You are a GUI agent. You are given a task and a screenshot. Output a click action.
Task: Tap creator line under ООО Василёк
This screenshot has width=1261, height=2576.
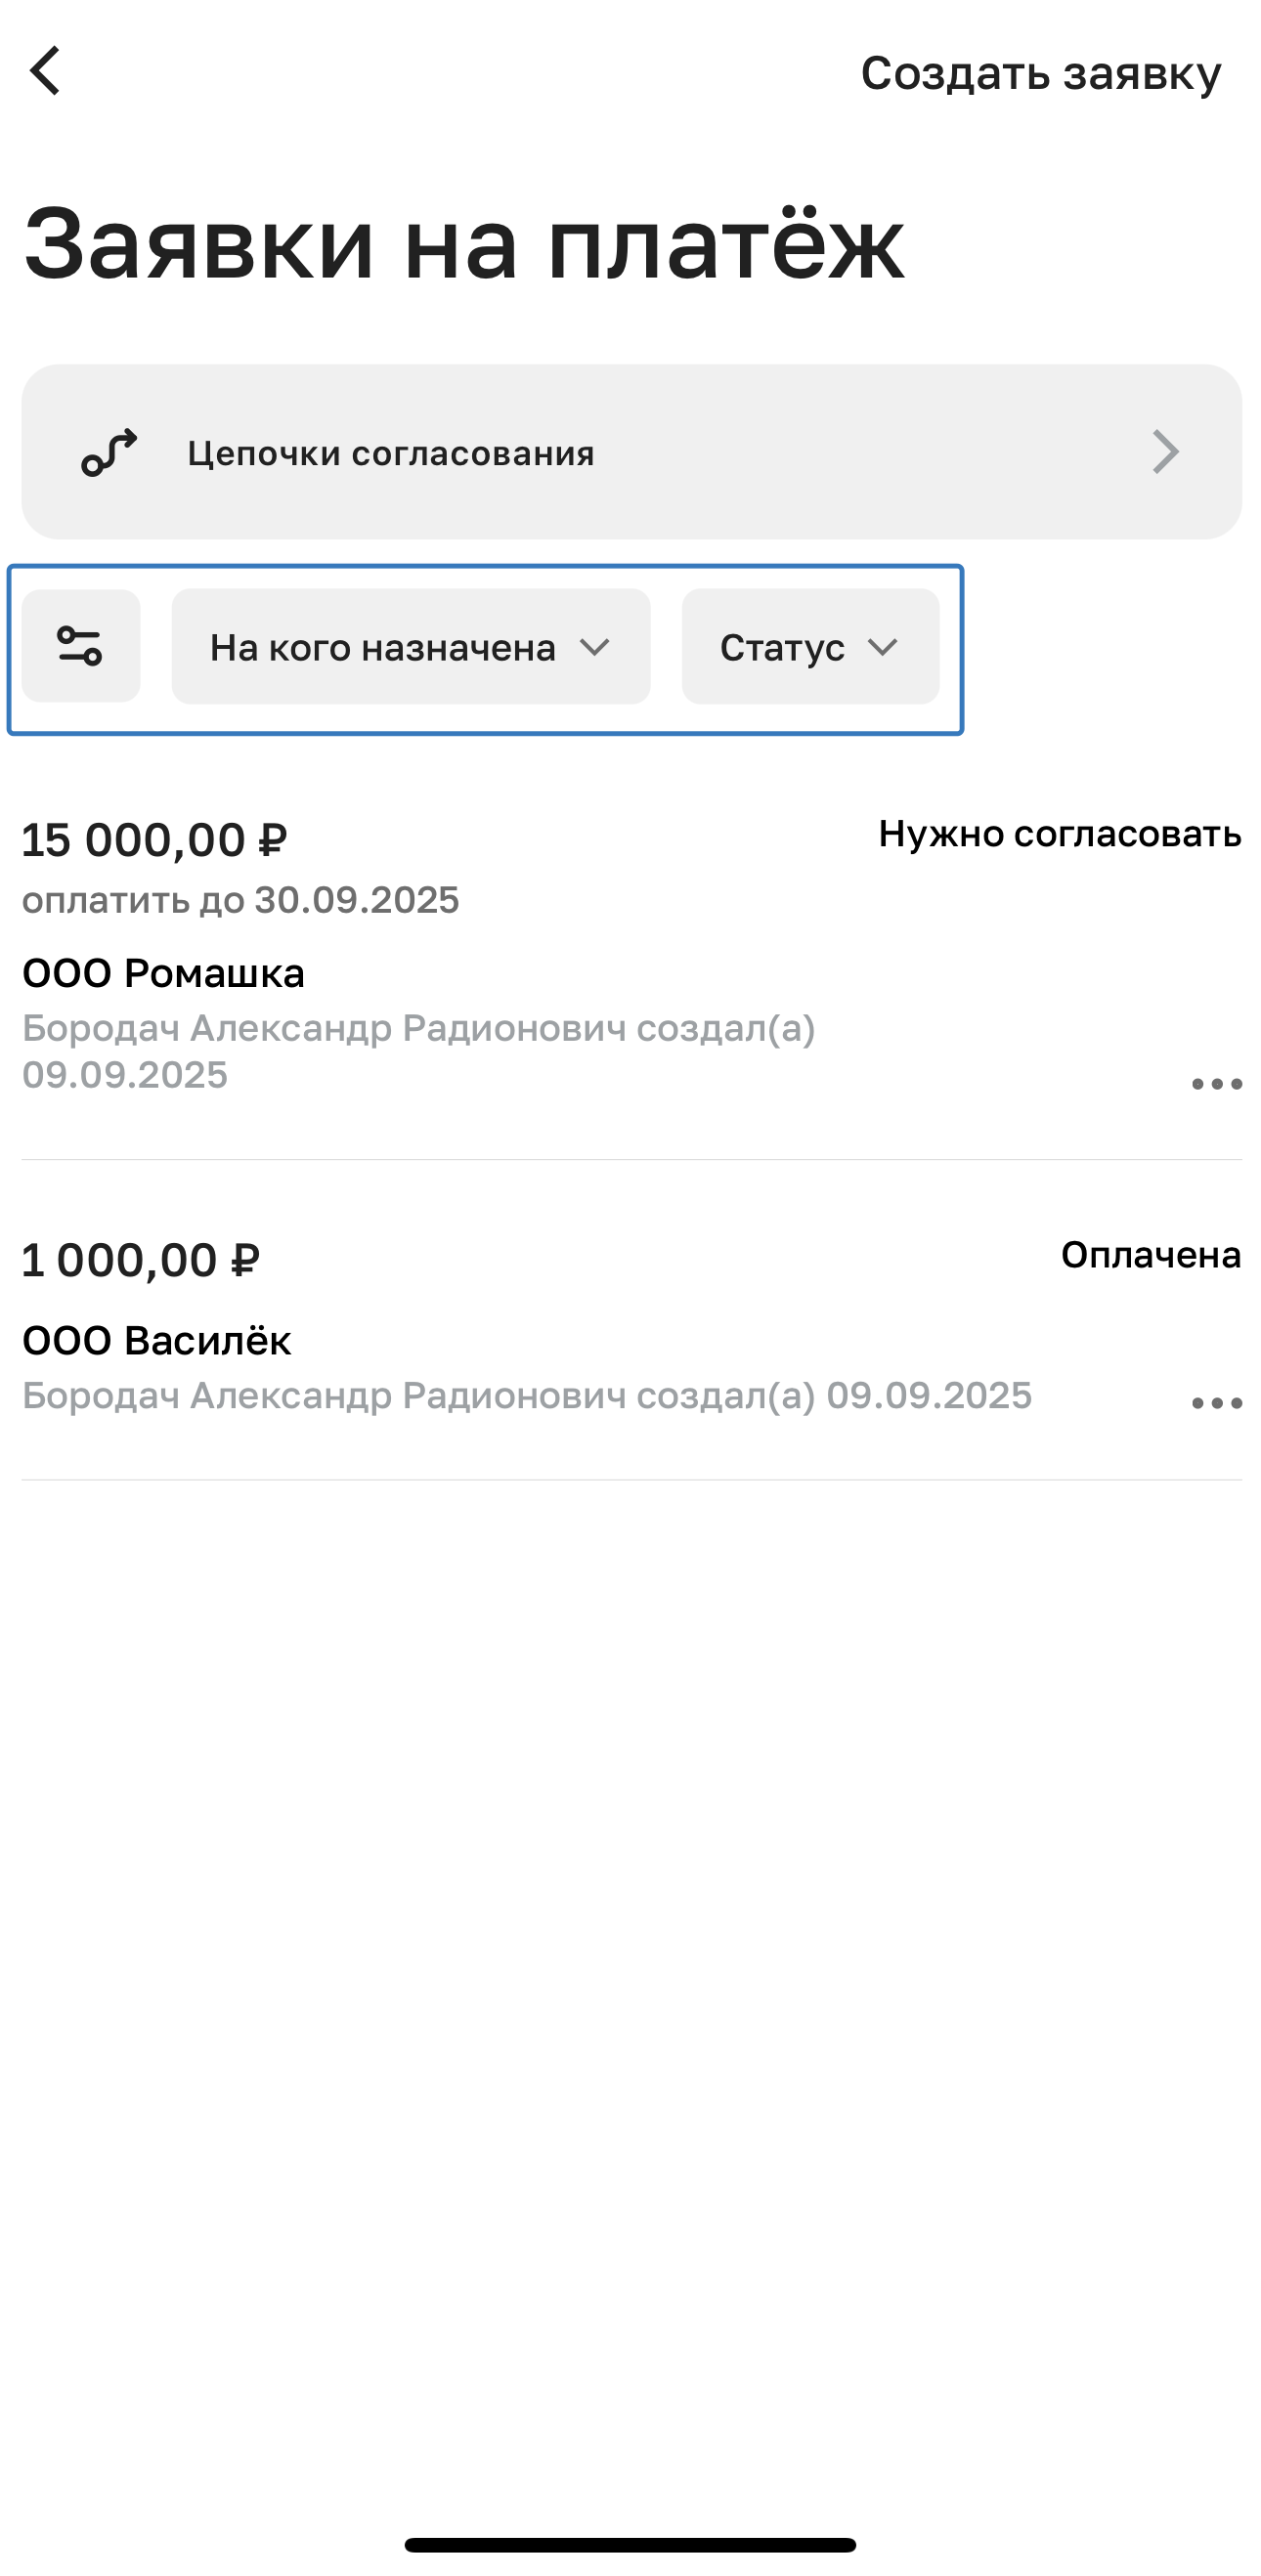point(527,1396)
